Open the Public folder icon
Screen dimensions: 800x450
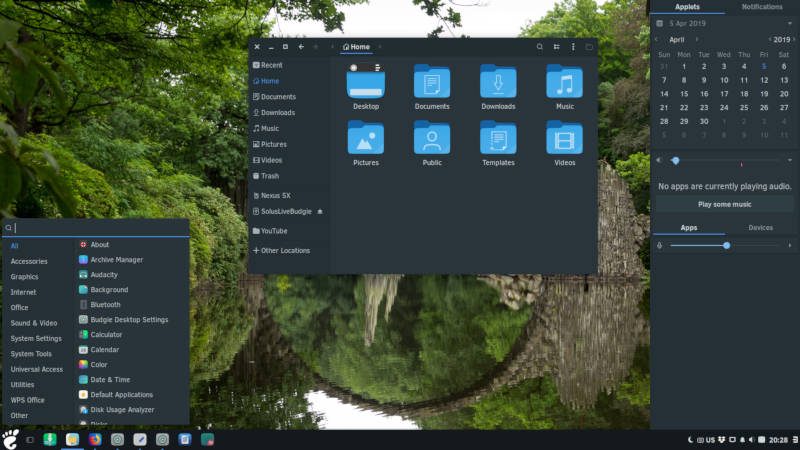[432, 137]
